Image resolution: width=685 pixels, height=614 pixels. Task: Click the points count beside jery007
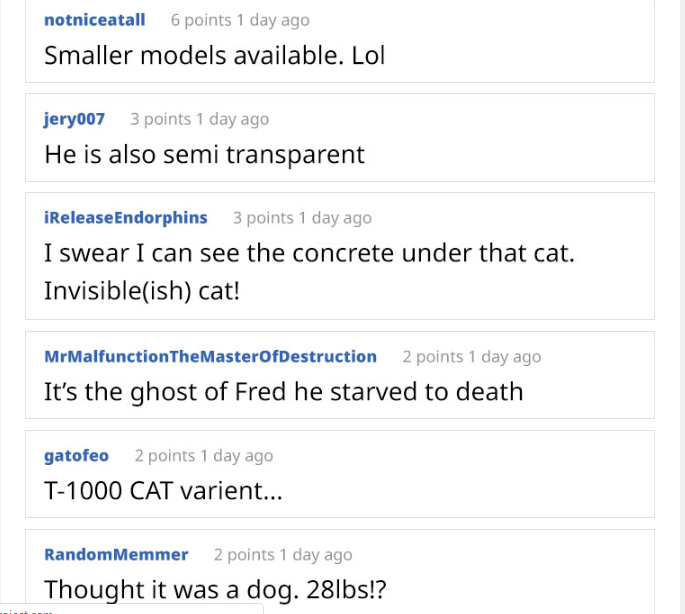tap(160, 119)
